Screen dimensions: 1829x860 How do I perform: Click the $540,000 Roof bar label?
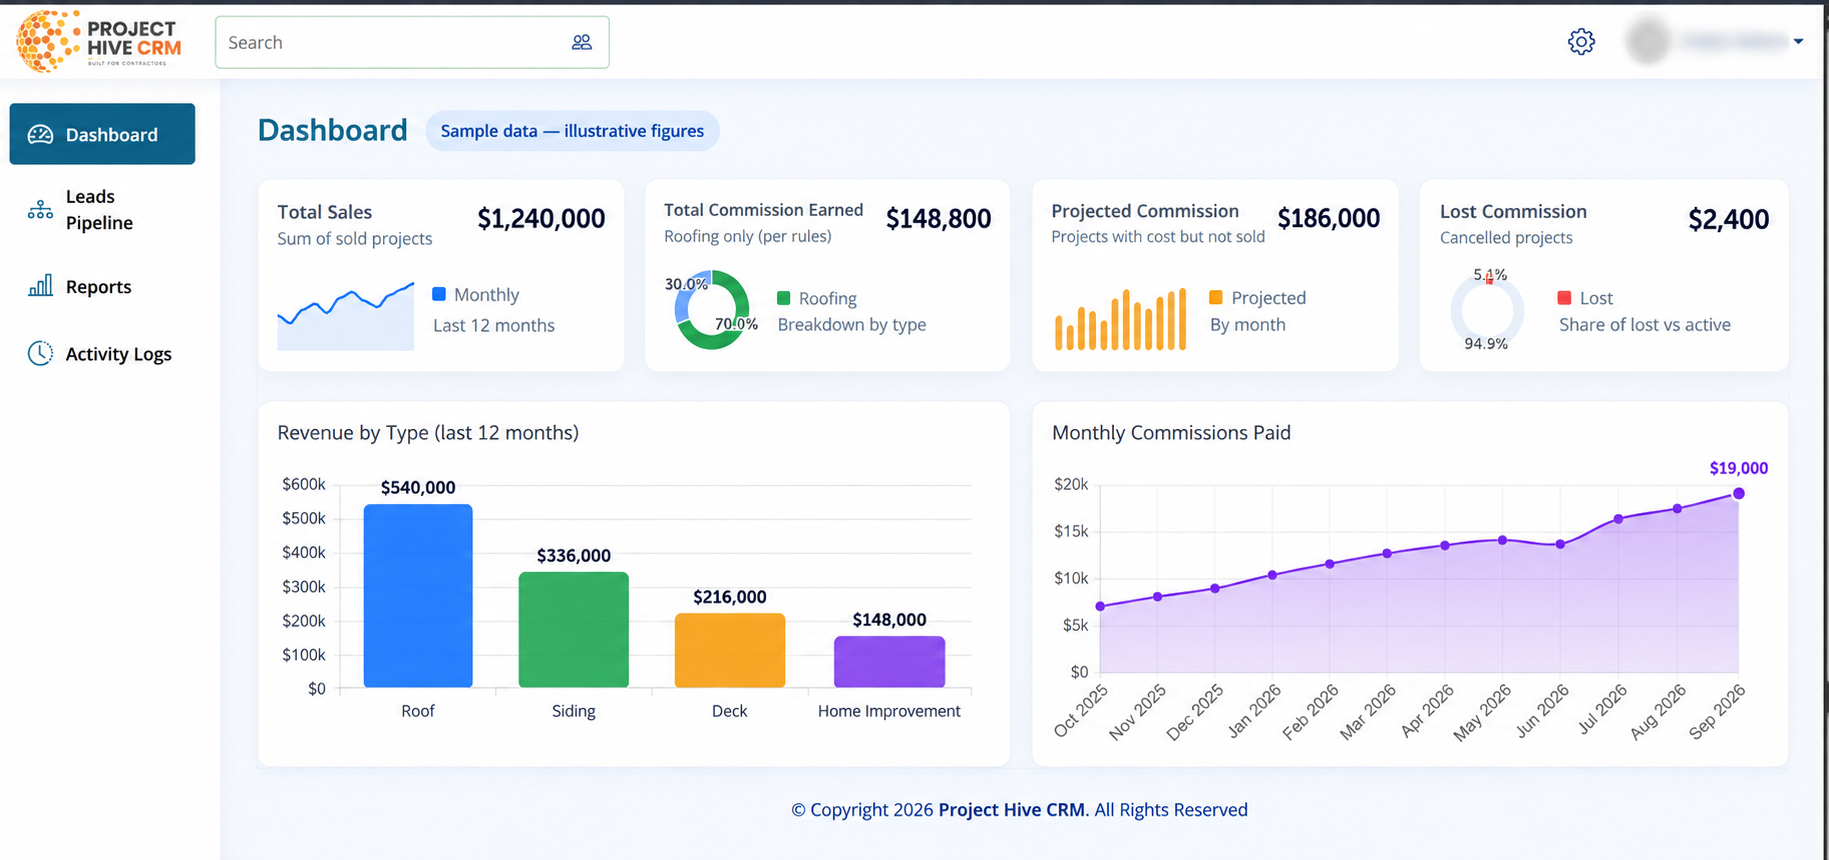(x=418, y=487)
